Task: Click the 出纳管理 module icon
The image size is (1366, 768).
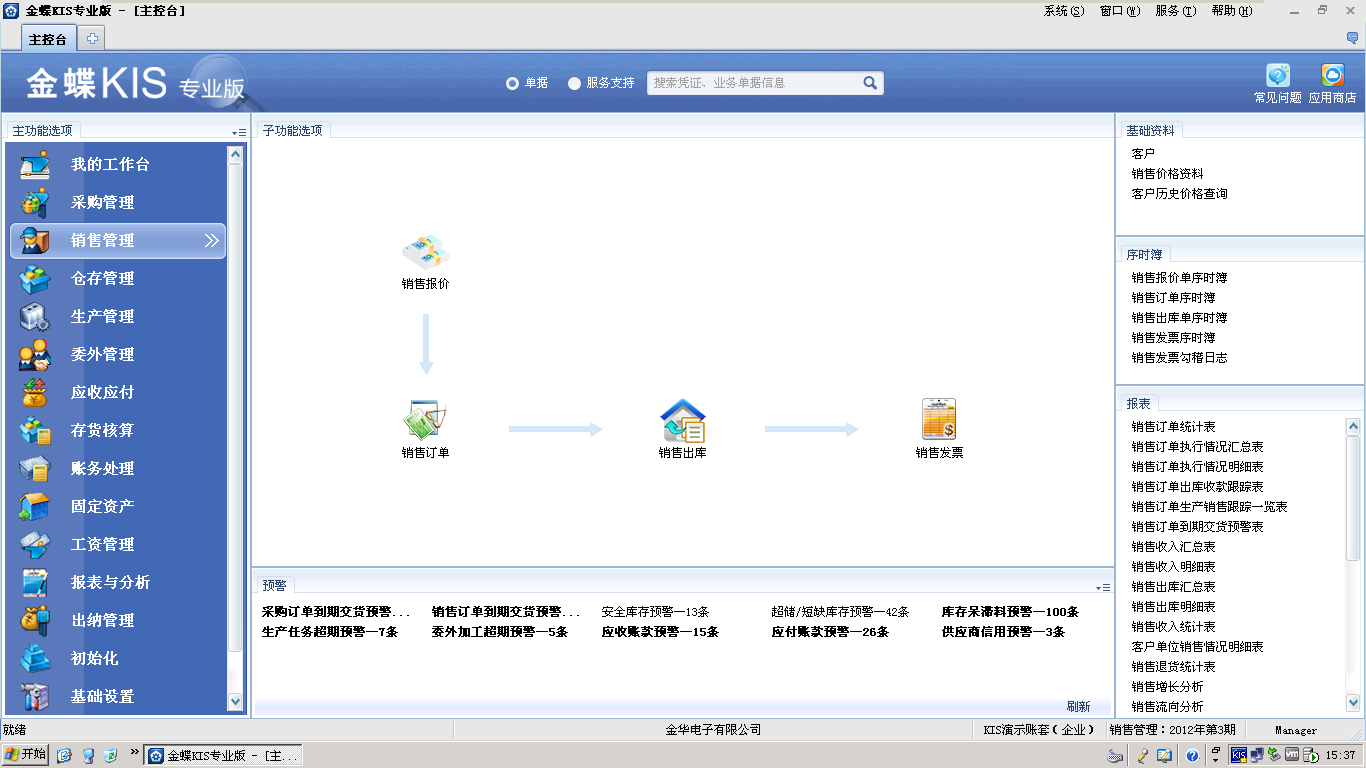Action: (35, 620)
